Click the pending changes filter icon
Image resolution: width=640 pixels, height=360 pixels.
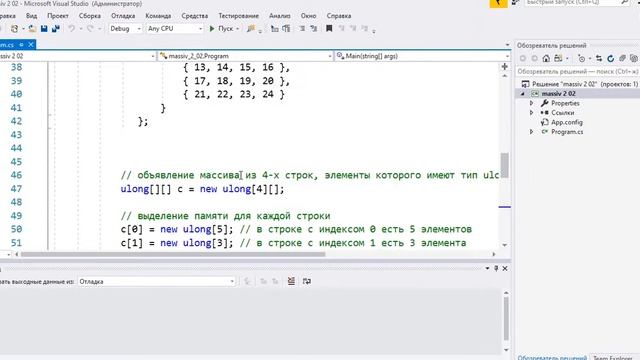[582, 59]
